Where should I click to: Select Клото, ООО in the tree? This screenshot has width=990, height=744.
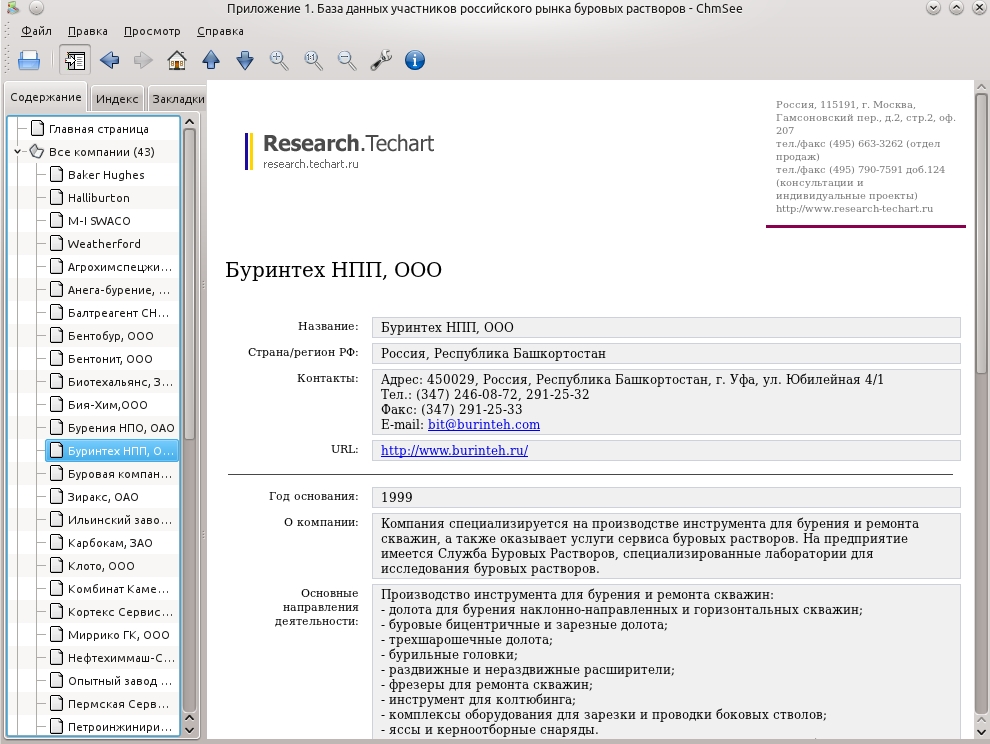[100, 566]
